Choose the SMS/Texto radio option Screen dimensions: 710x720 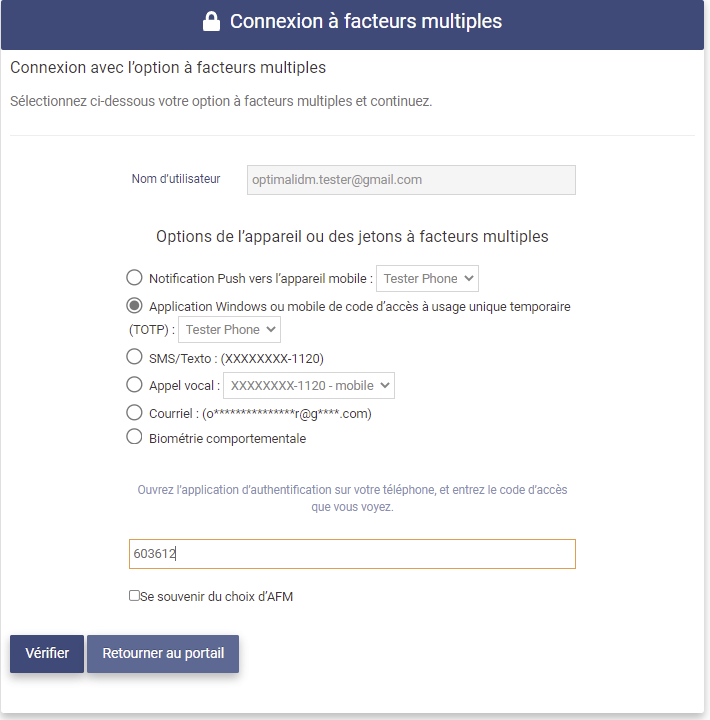point(134,356)
